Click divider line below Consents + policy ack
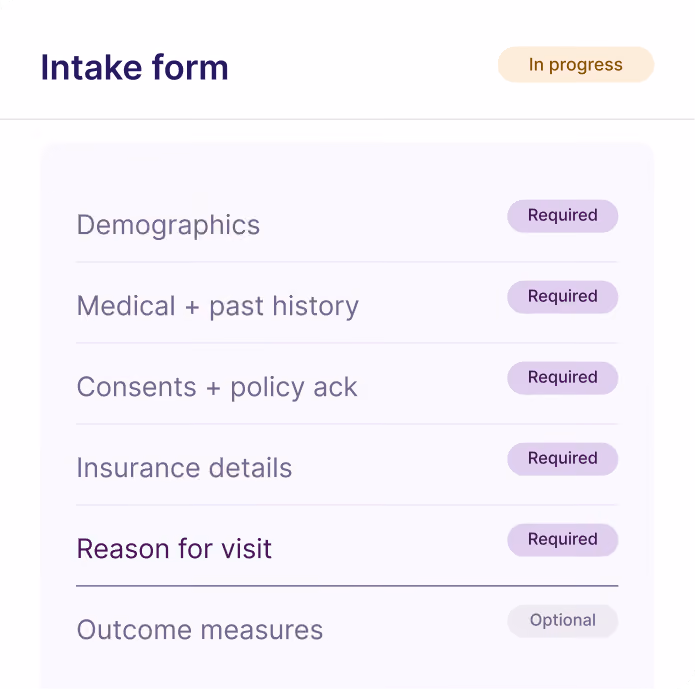 coord(347,424)
